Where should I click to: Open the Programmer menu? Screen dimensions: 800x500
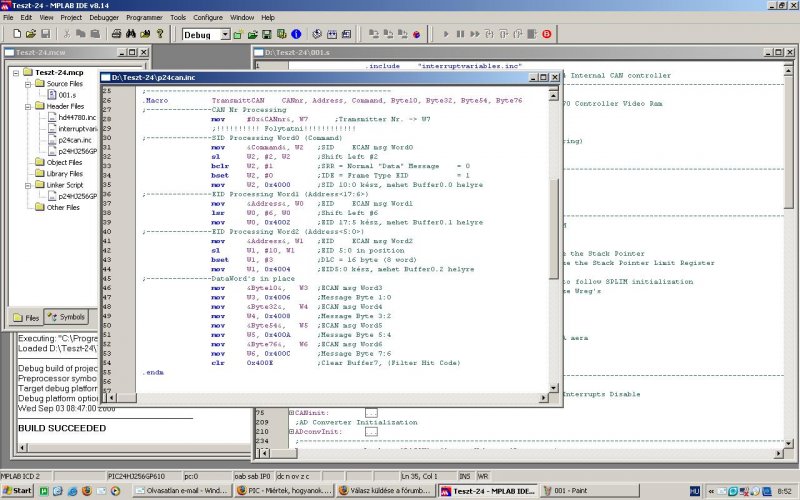point(144,17)
